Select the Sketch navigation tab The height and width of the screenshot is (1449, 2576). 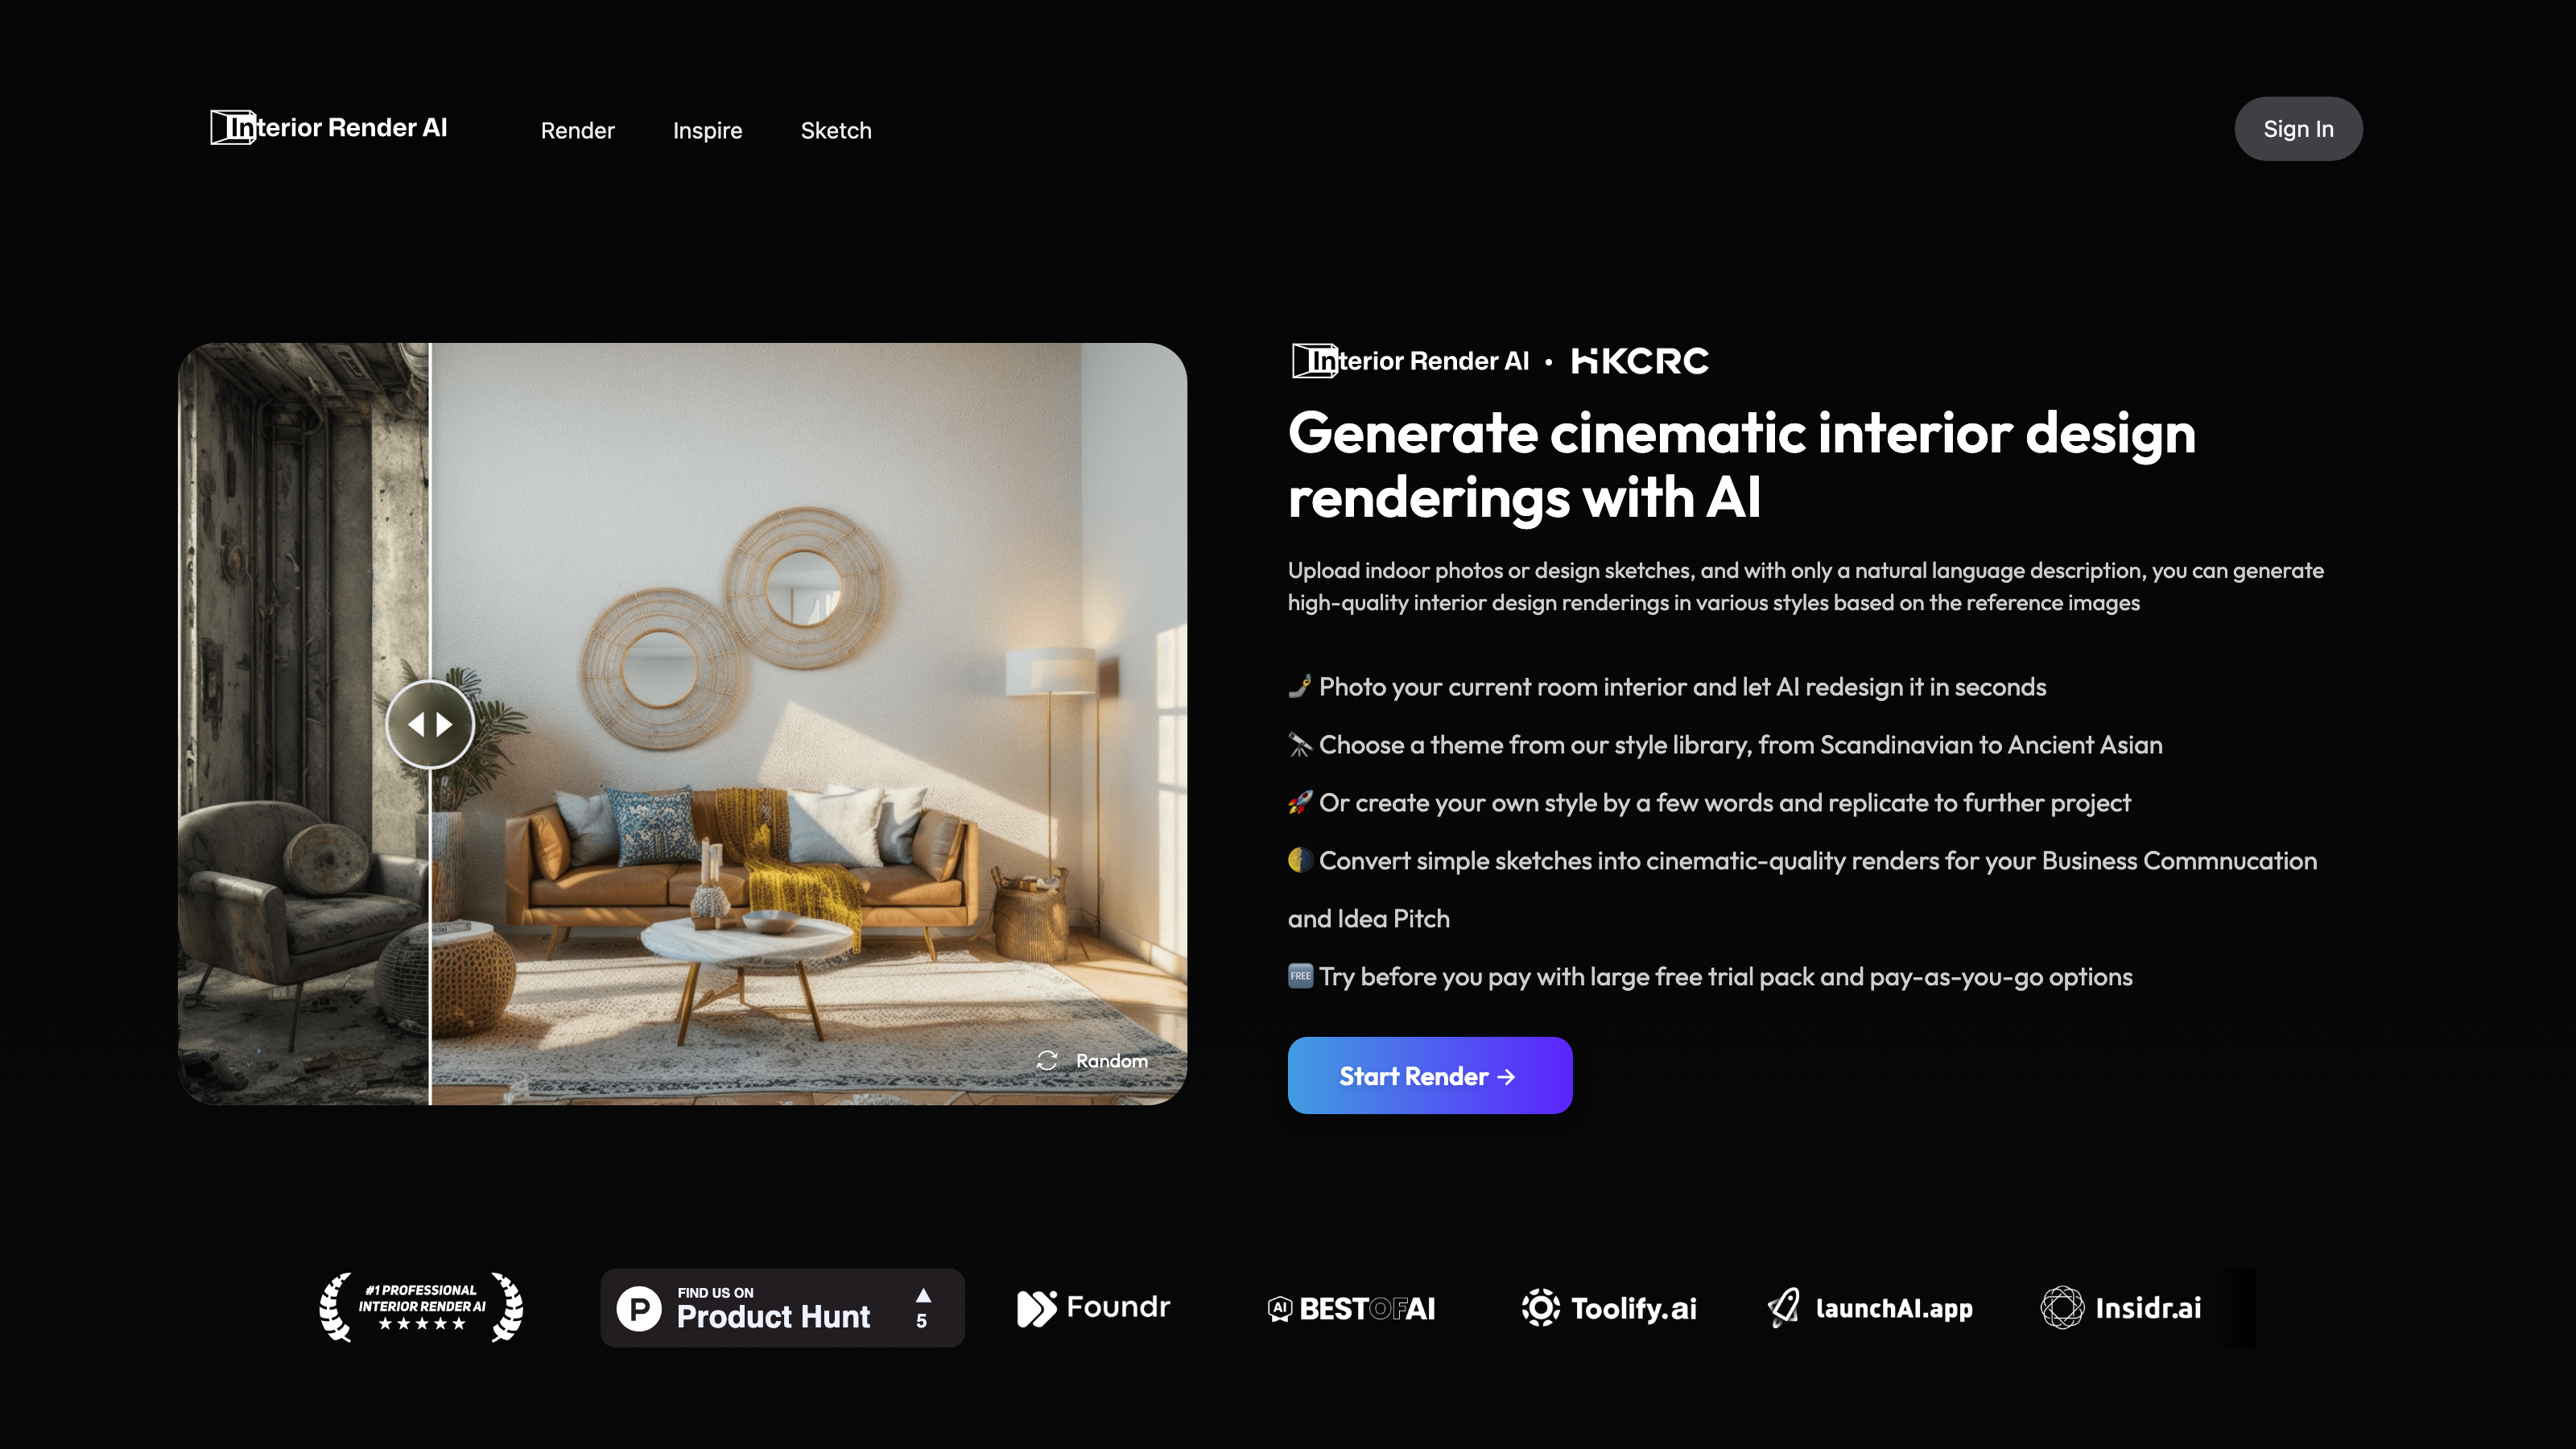point(835,129)
